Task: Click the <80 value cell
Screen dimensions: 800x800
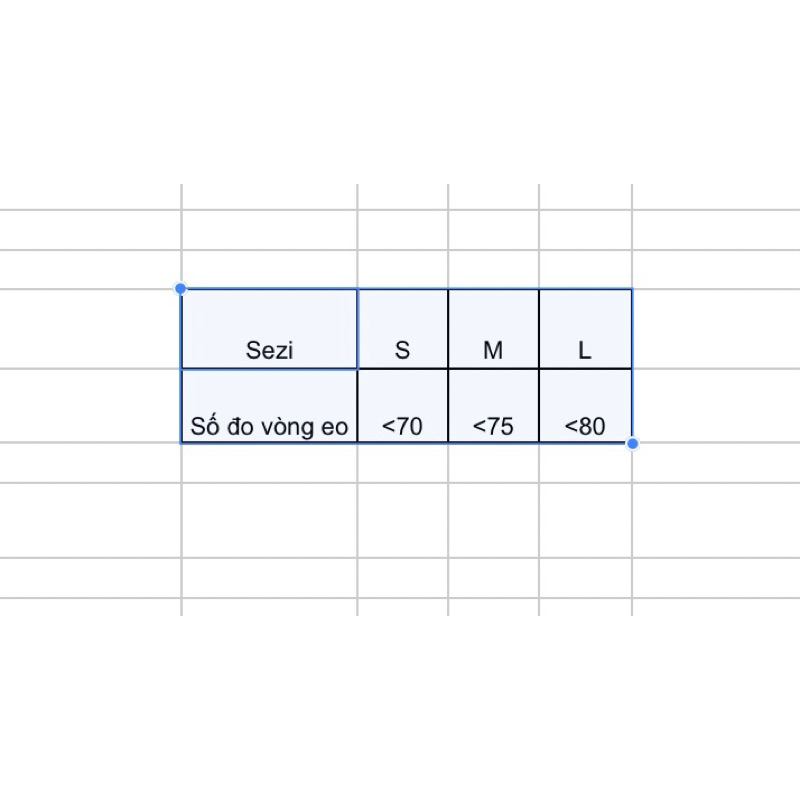Action: (585, 406)
